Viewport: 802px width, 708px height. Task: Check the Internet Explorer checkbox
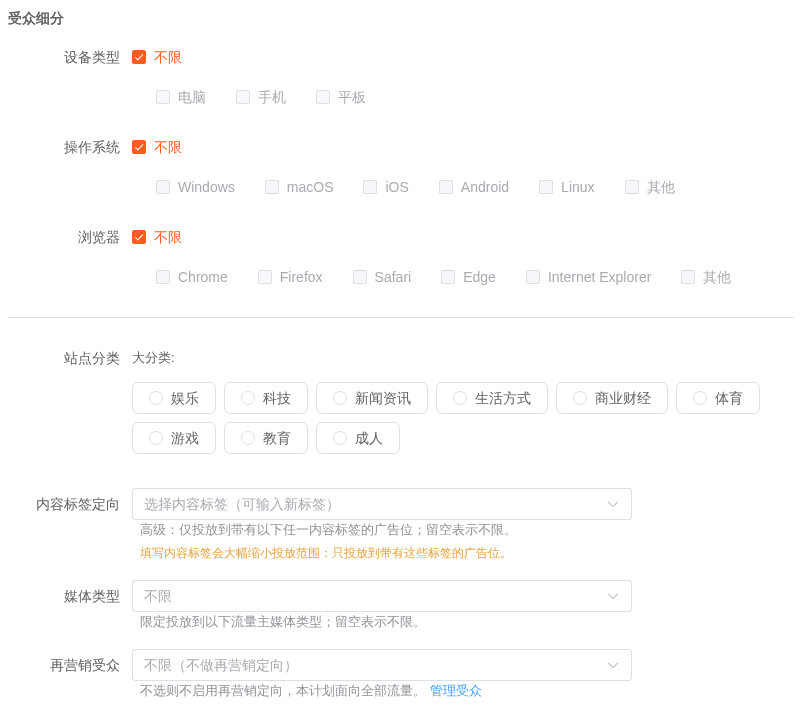coord(533,277)
